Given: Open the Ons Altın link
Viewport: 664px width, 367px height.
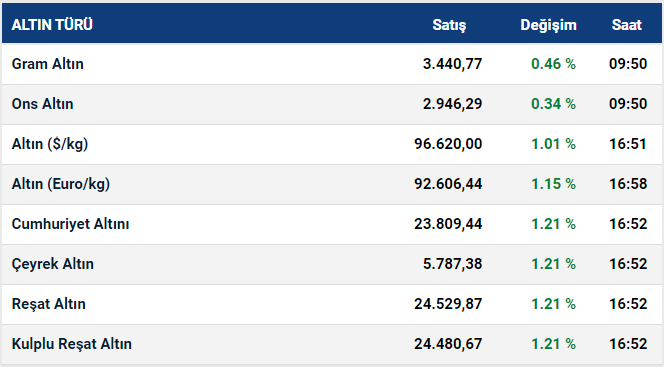Looking at the screenshot, I should [x=42, y=104].
